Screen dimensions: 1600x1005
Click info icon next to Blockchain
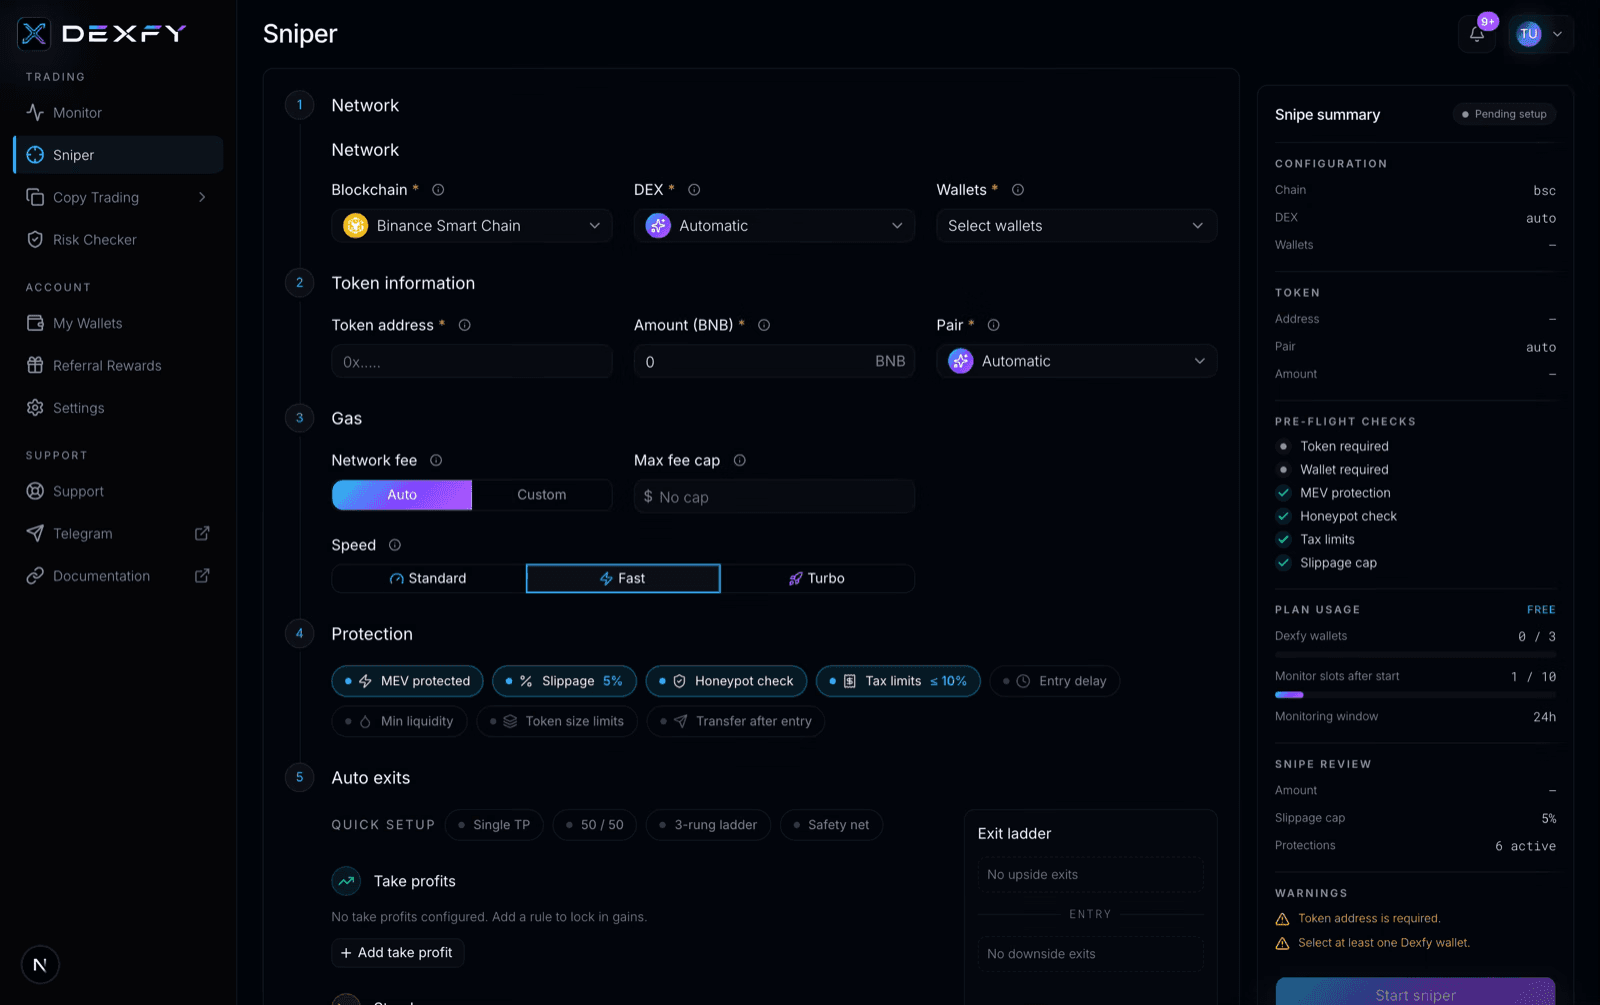pos(438,190)
